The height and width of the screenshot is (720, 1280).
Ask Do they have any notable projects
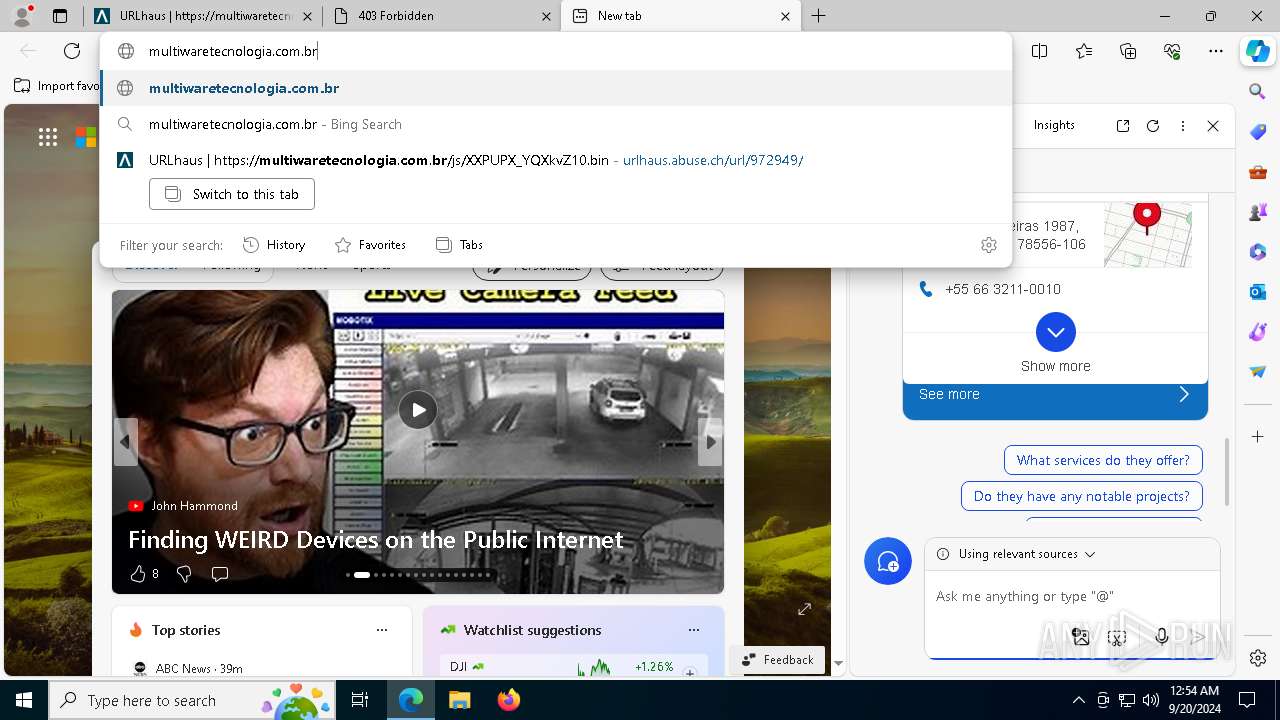(1081, 496)
